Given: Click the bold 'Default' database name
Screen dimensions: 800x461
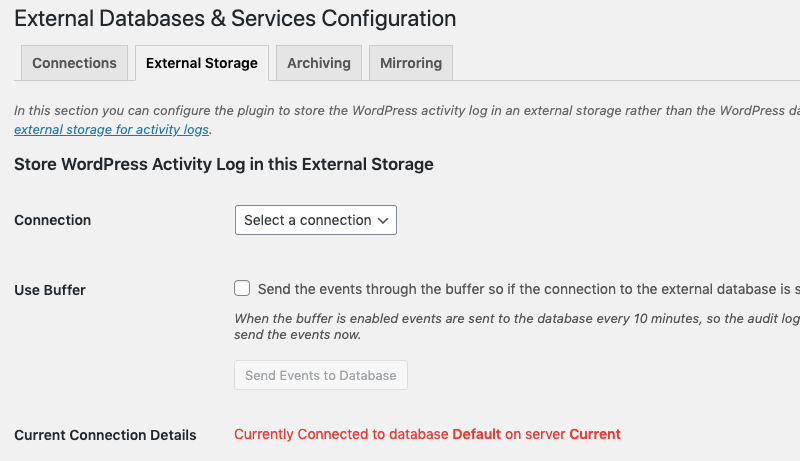Looking at the screenshot, I should 475,434.
